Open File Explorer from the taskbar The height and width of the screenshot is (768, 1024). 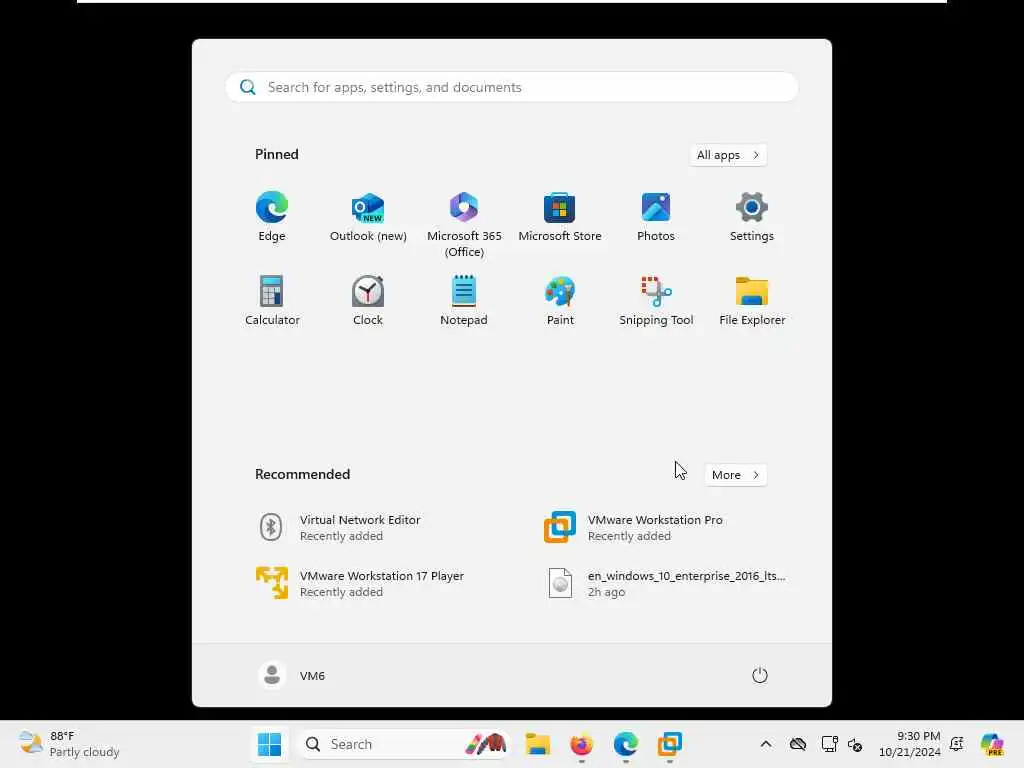(x=537, y=744)
